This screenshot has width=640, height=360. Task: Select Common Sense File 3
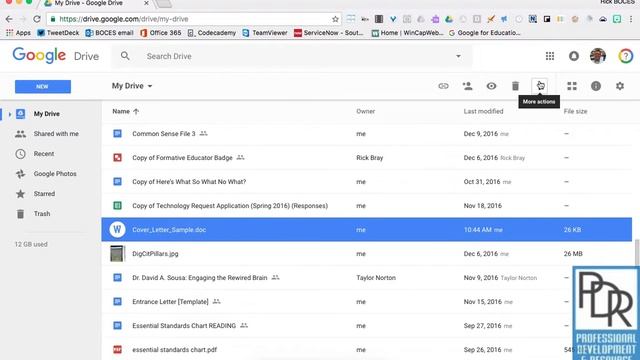point(367,134)
